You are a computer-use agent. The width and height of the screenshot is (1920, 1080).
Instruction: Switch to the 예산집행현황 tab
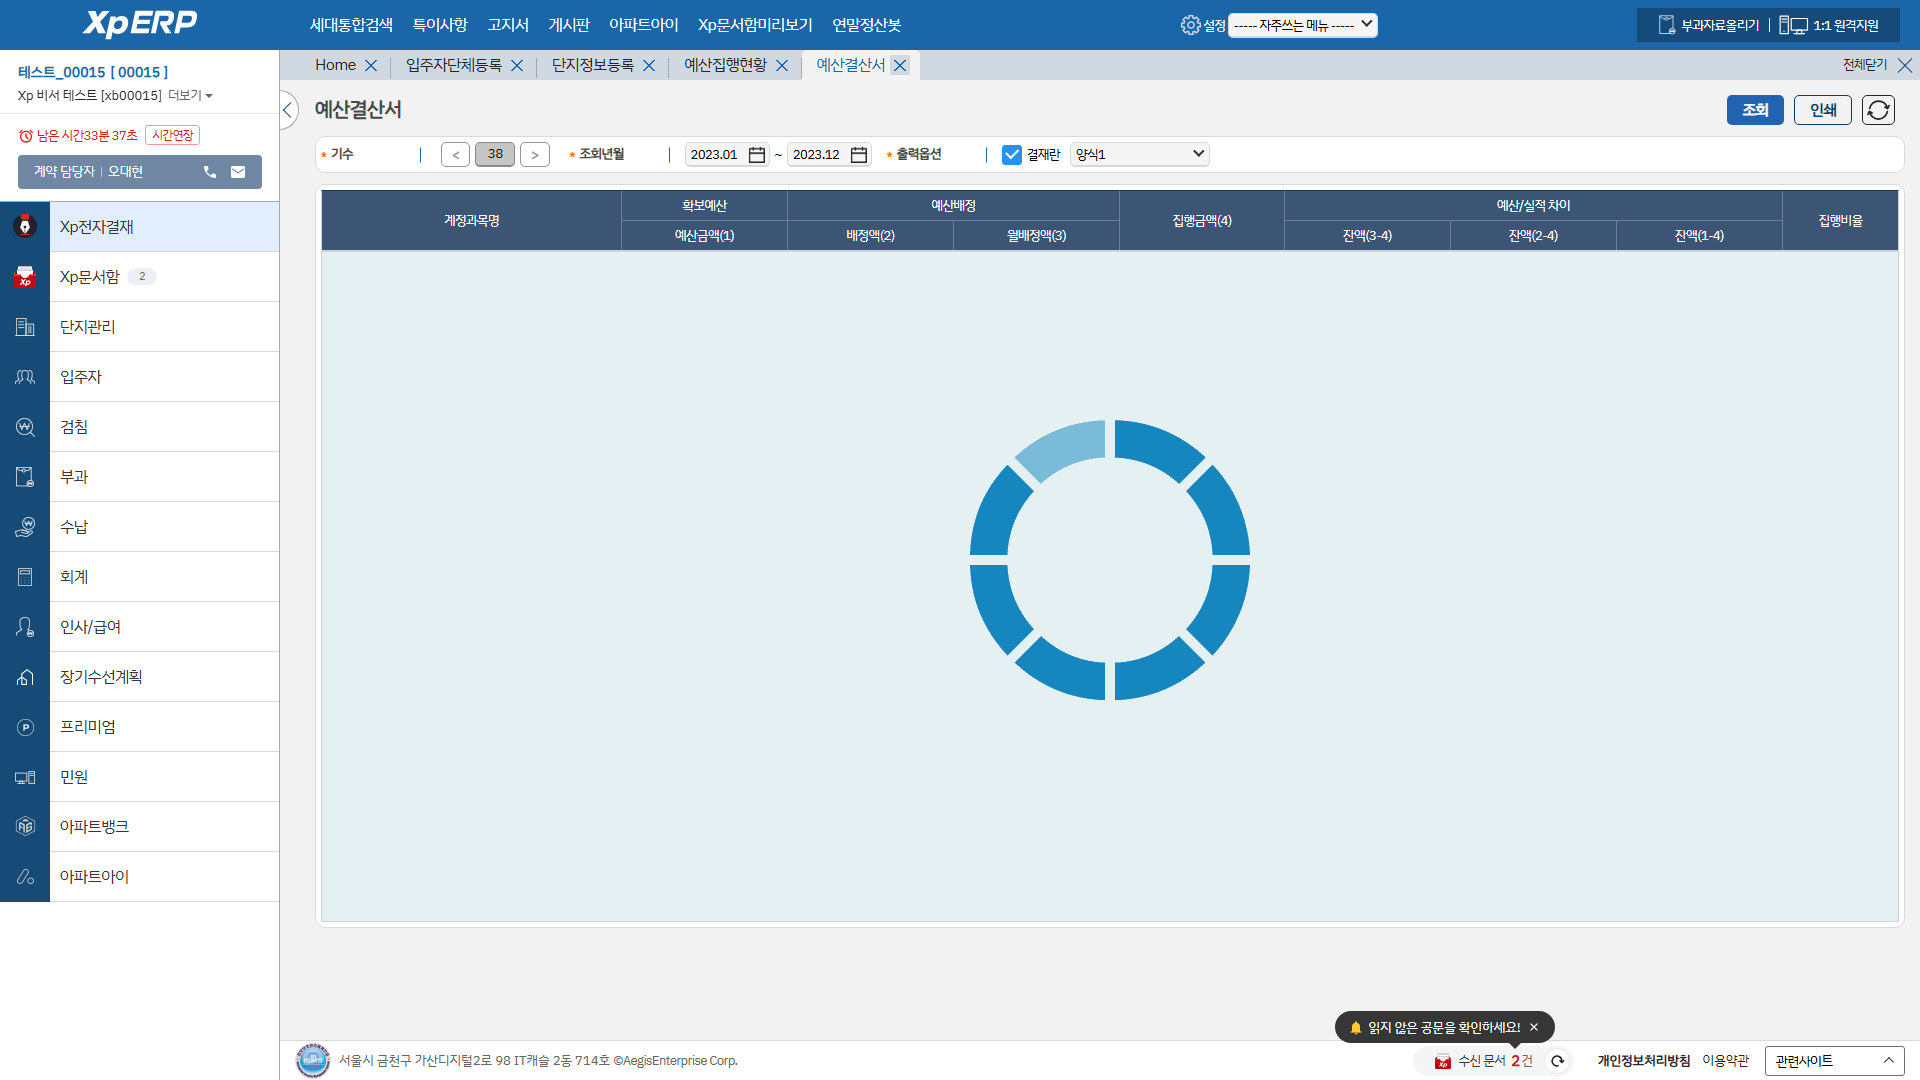pyautogui.click(x=725, y=65)
